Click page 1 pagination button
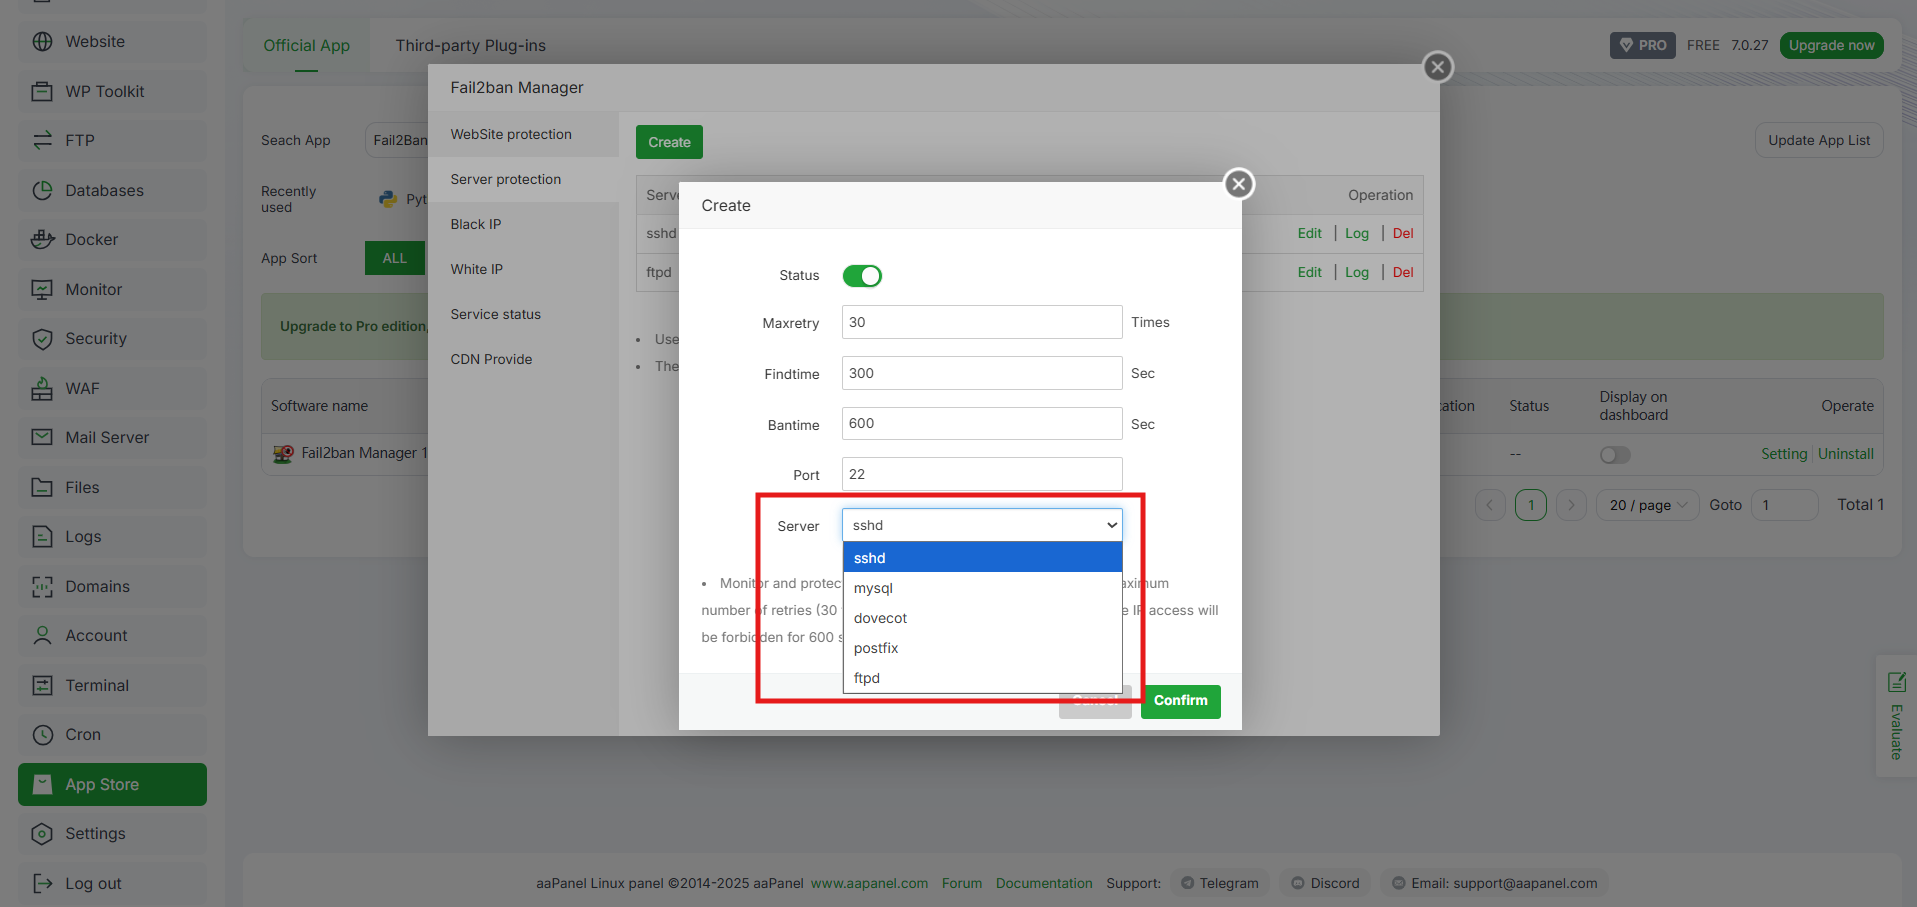The height and width of the screenshot is (907, 1917). click(1531, 505)
